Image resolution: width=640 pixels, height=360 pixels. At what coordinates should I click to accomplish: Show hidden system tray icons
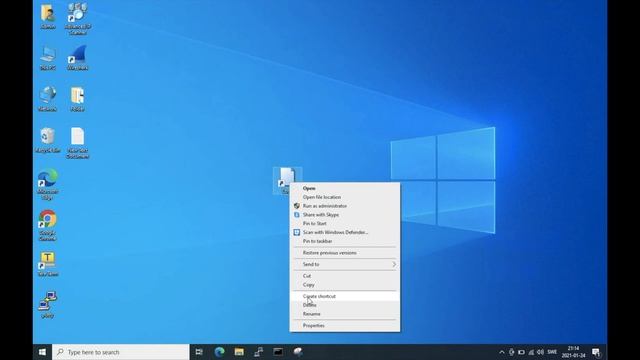click(x=502, y=352)
